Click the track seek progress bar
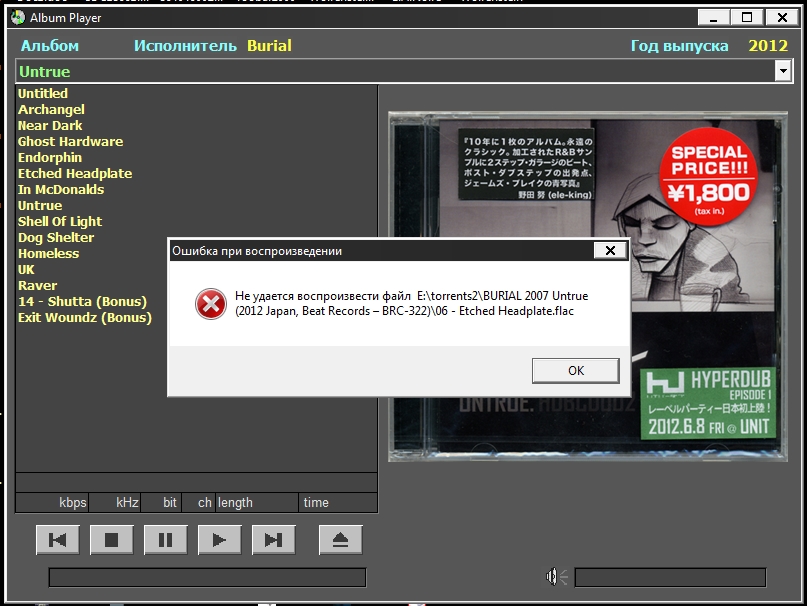 (207, 577)
